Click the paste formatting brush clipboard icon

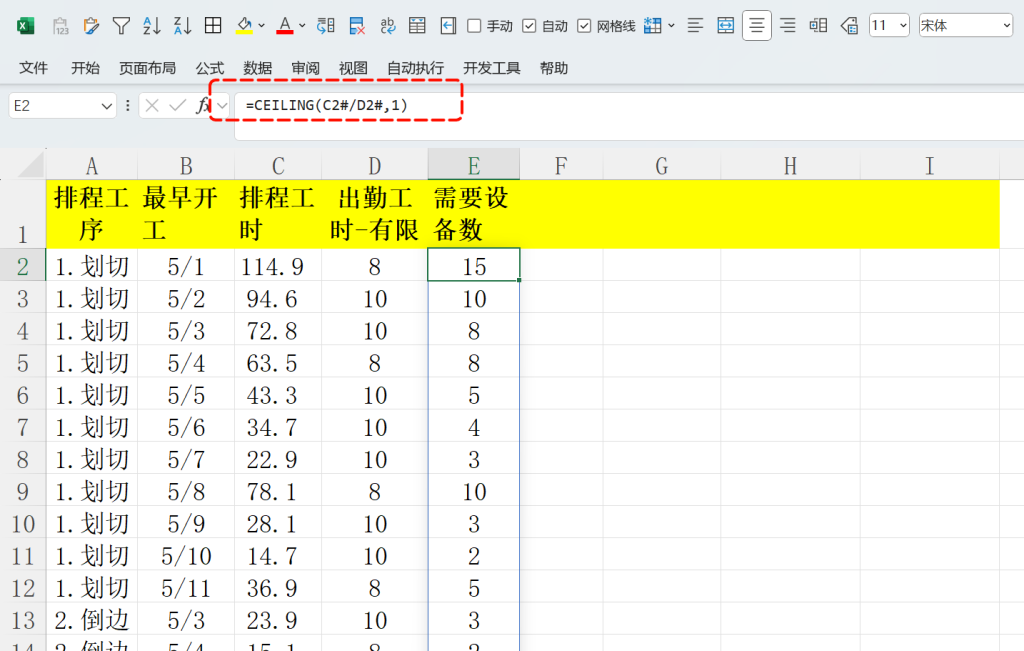[x=91, y=26]
